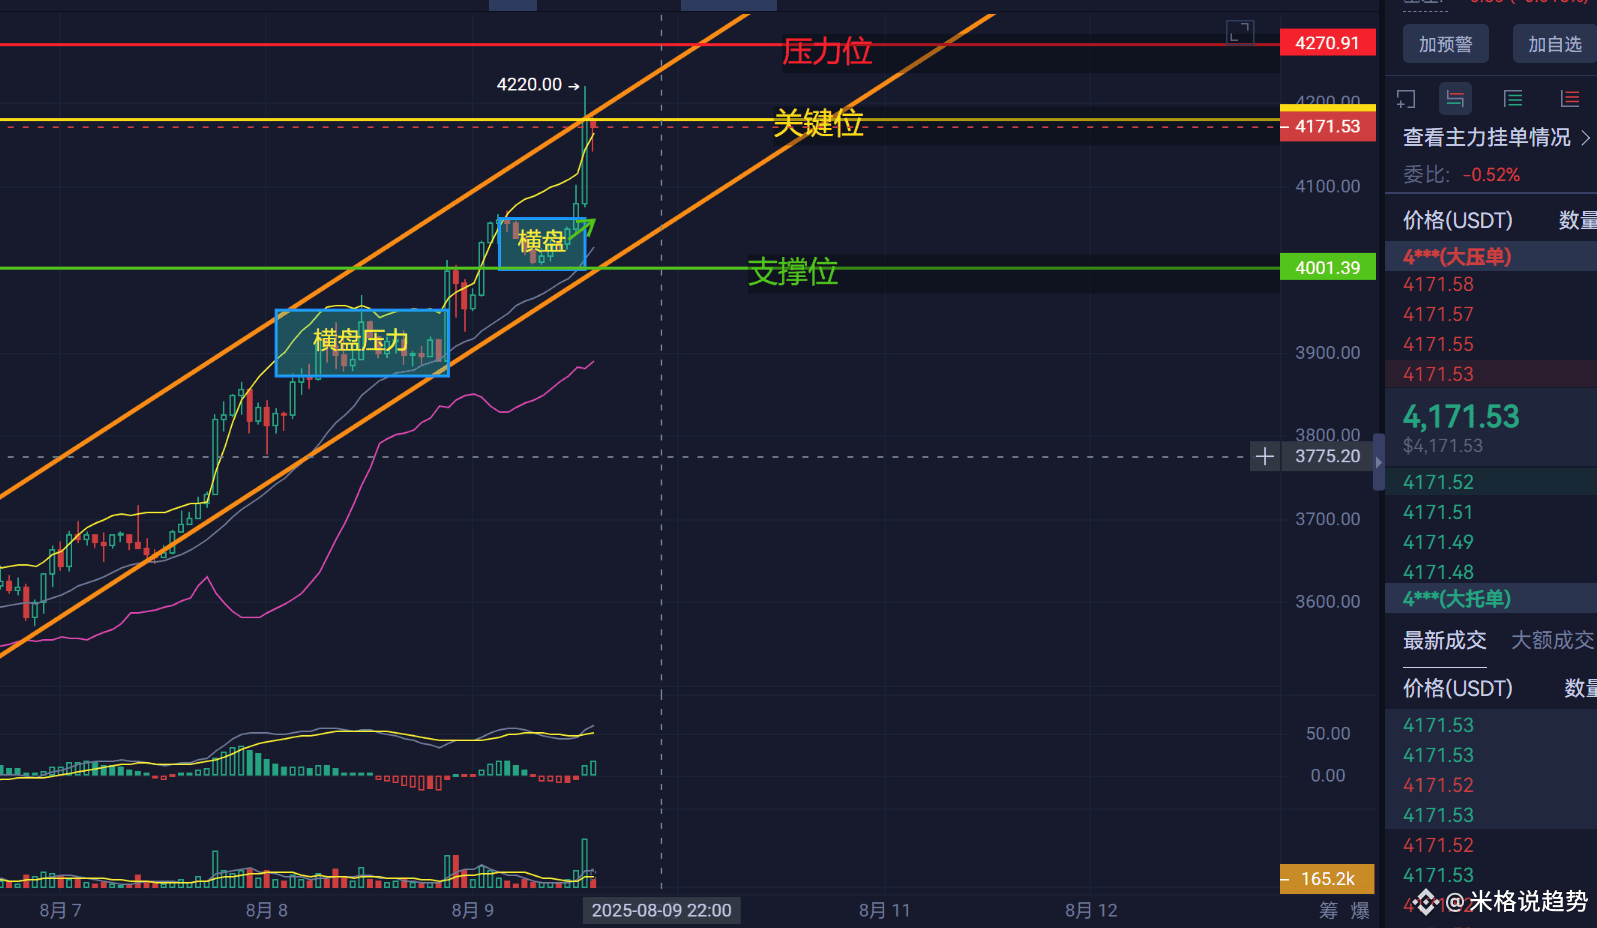1597x928 pixels.
Task: Click the 8月 12 date on time axis
Action: click(1091, 910)
